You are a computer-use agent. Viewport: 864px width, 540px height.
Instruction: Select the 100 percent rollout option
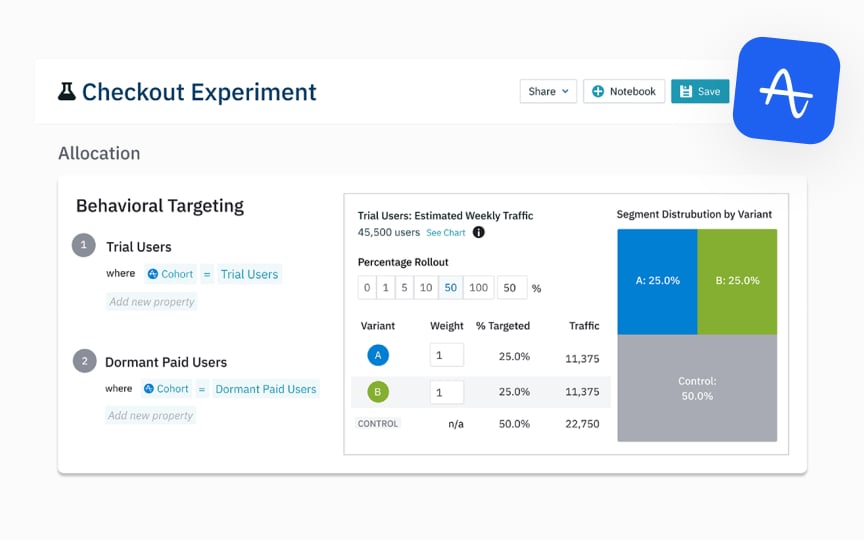(478, 288)
